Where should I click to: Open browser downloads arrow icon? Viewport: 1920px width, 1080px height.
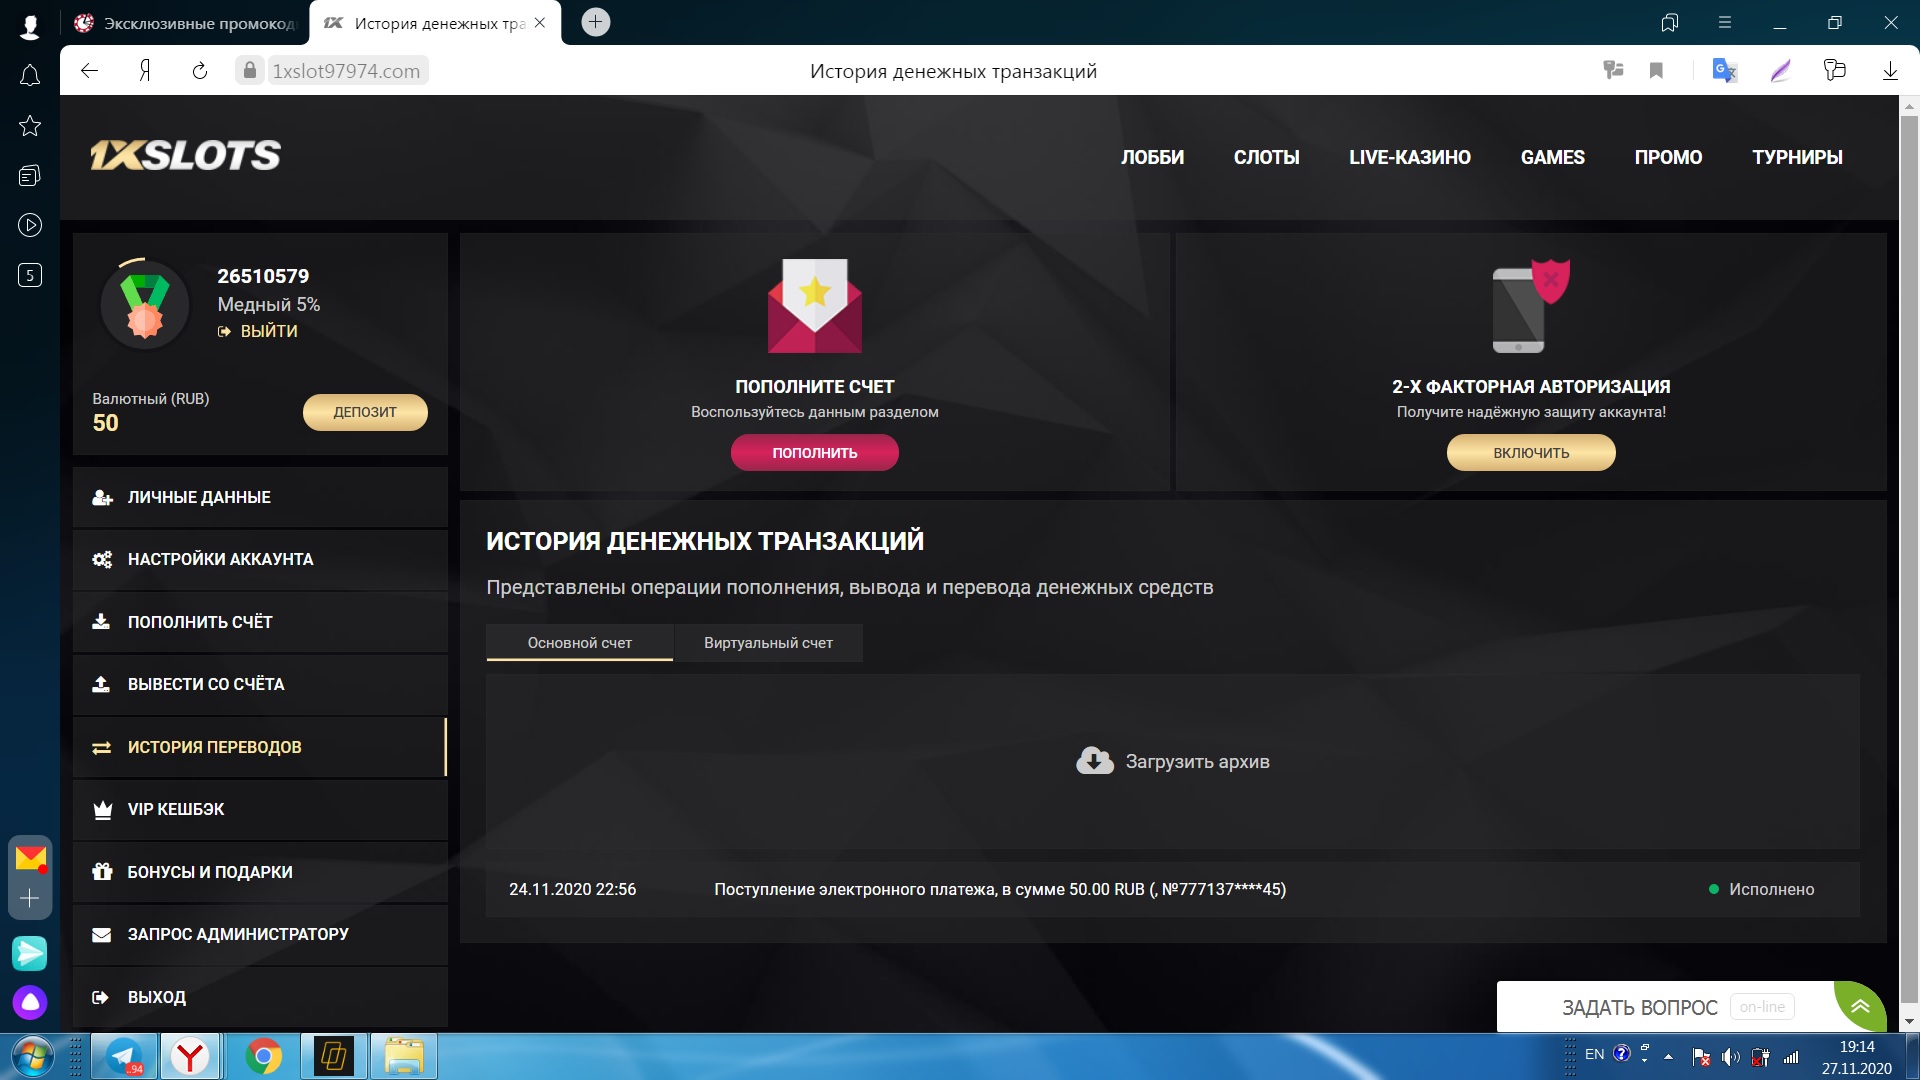pos(1890,71)
